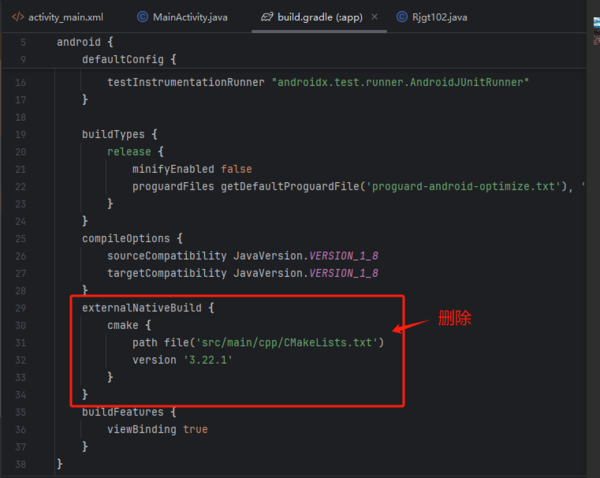600x478 pixels.
Task: Click 'viewBinding true' line
Action: [158, 429]
